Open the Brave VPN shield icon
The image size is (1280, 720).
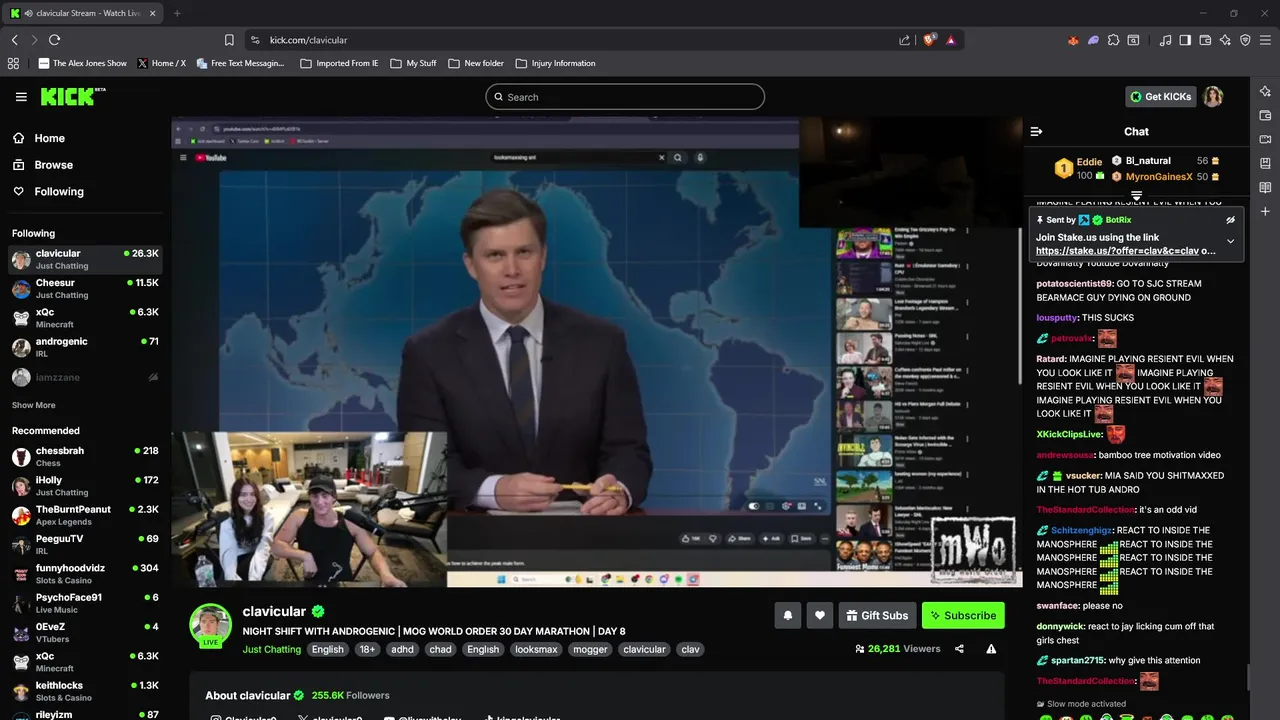(1245, 40)
